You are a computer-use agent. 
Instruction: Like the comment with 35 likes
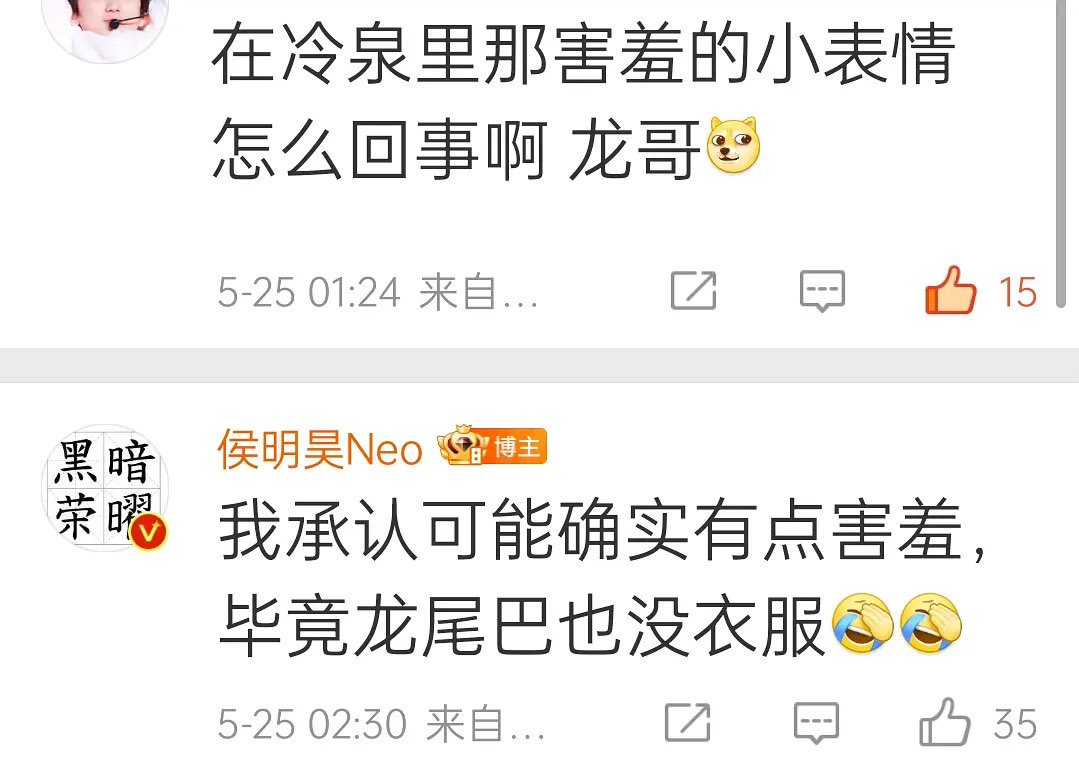click(x=945, y=722)
